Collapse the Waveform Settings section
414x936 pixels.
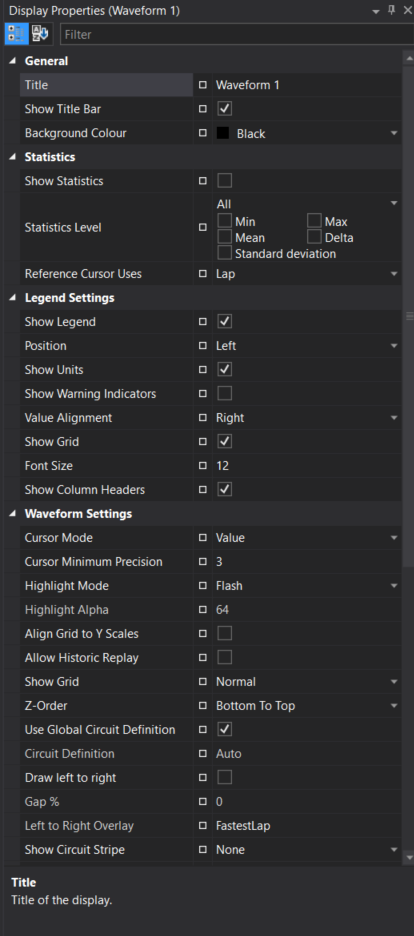coord(13,513)
